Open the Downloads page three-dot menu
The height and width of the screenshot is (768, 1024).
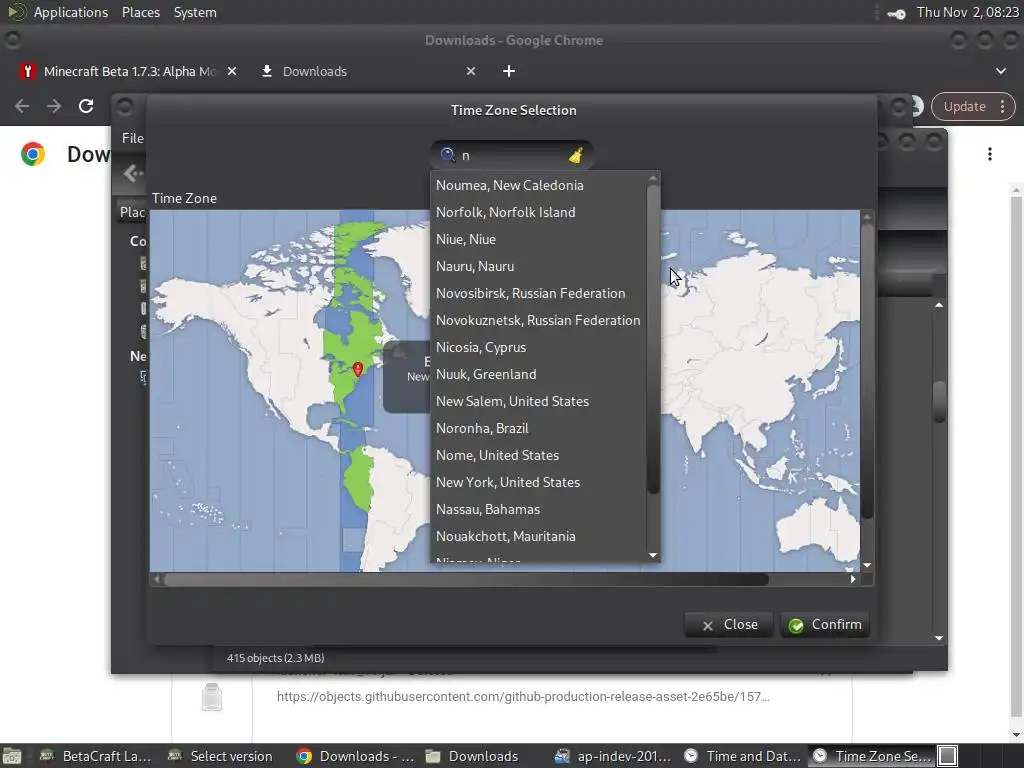[990, 154]
